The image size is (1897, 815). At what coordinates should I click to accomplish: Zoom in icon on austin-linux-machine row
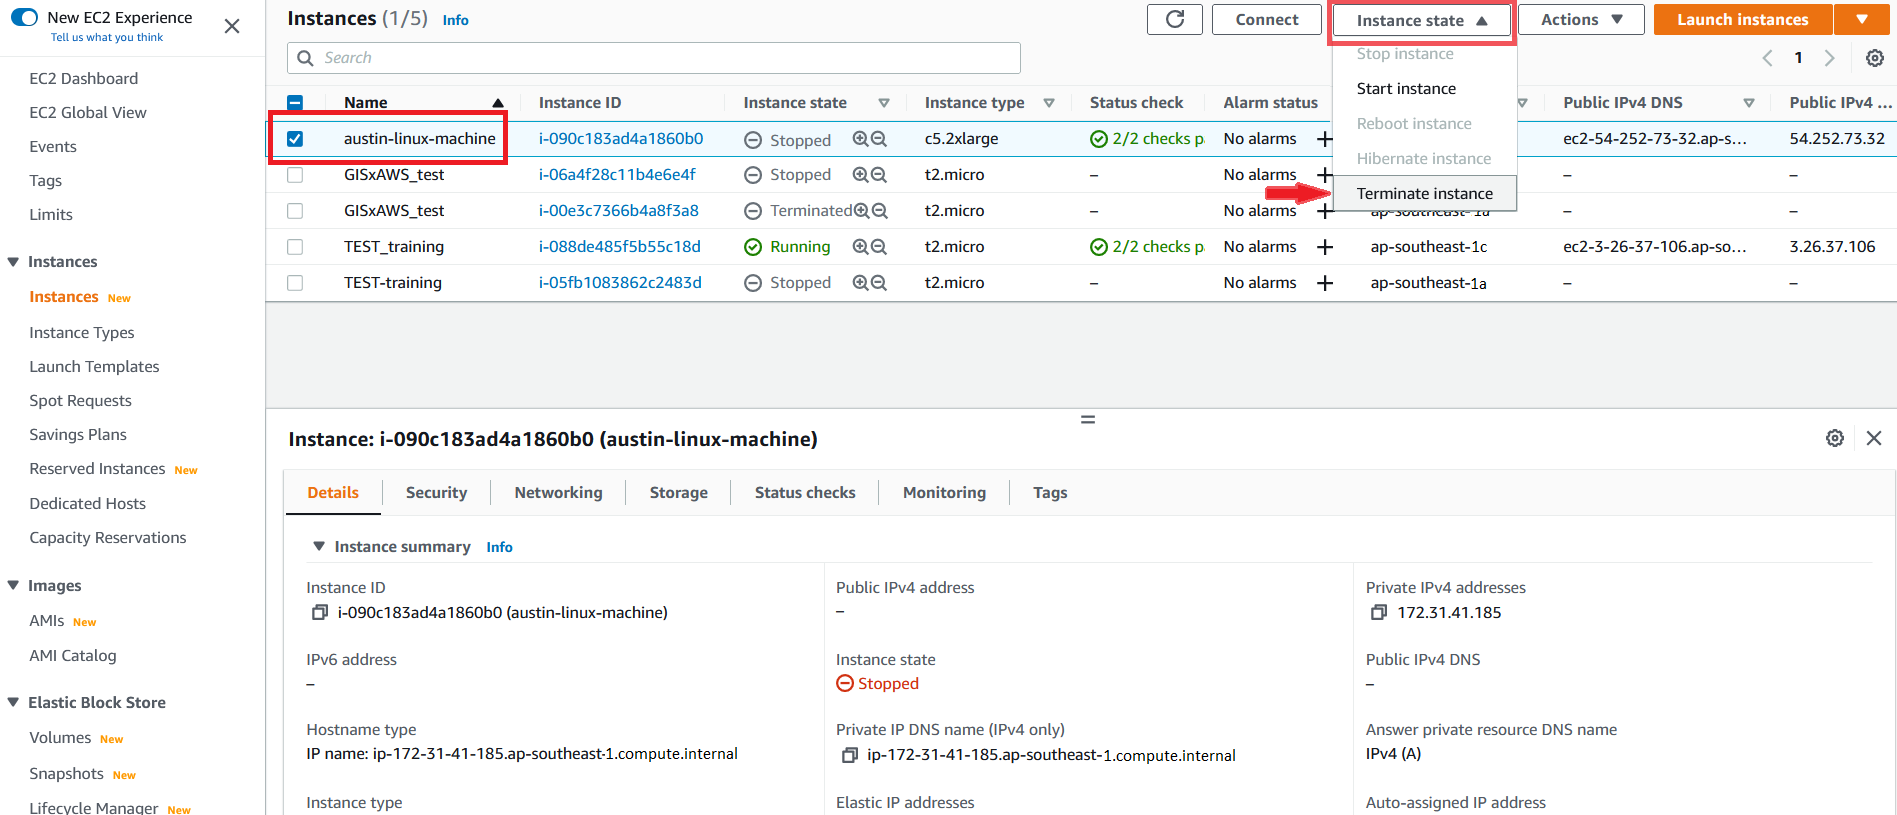[860, 139]
